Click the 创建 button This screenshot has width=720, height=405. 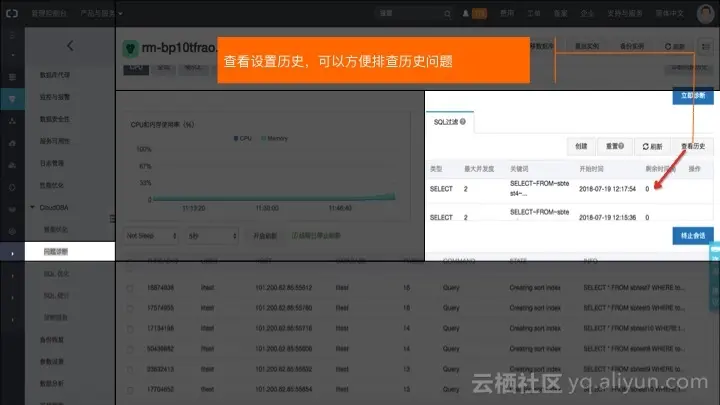point(581,146)
